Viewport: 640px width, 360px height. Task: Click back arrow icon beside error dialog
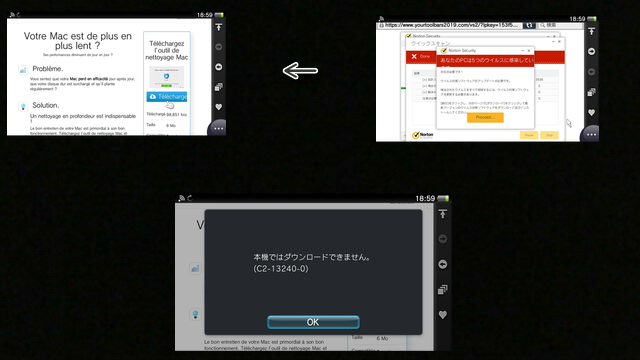click(443, 264)
